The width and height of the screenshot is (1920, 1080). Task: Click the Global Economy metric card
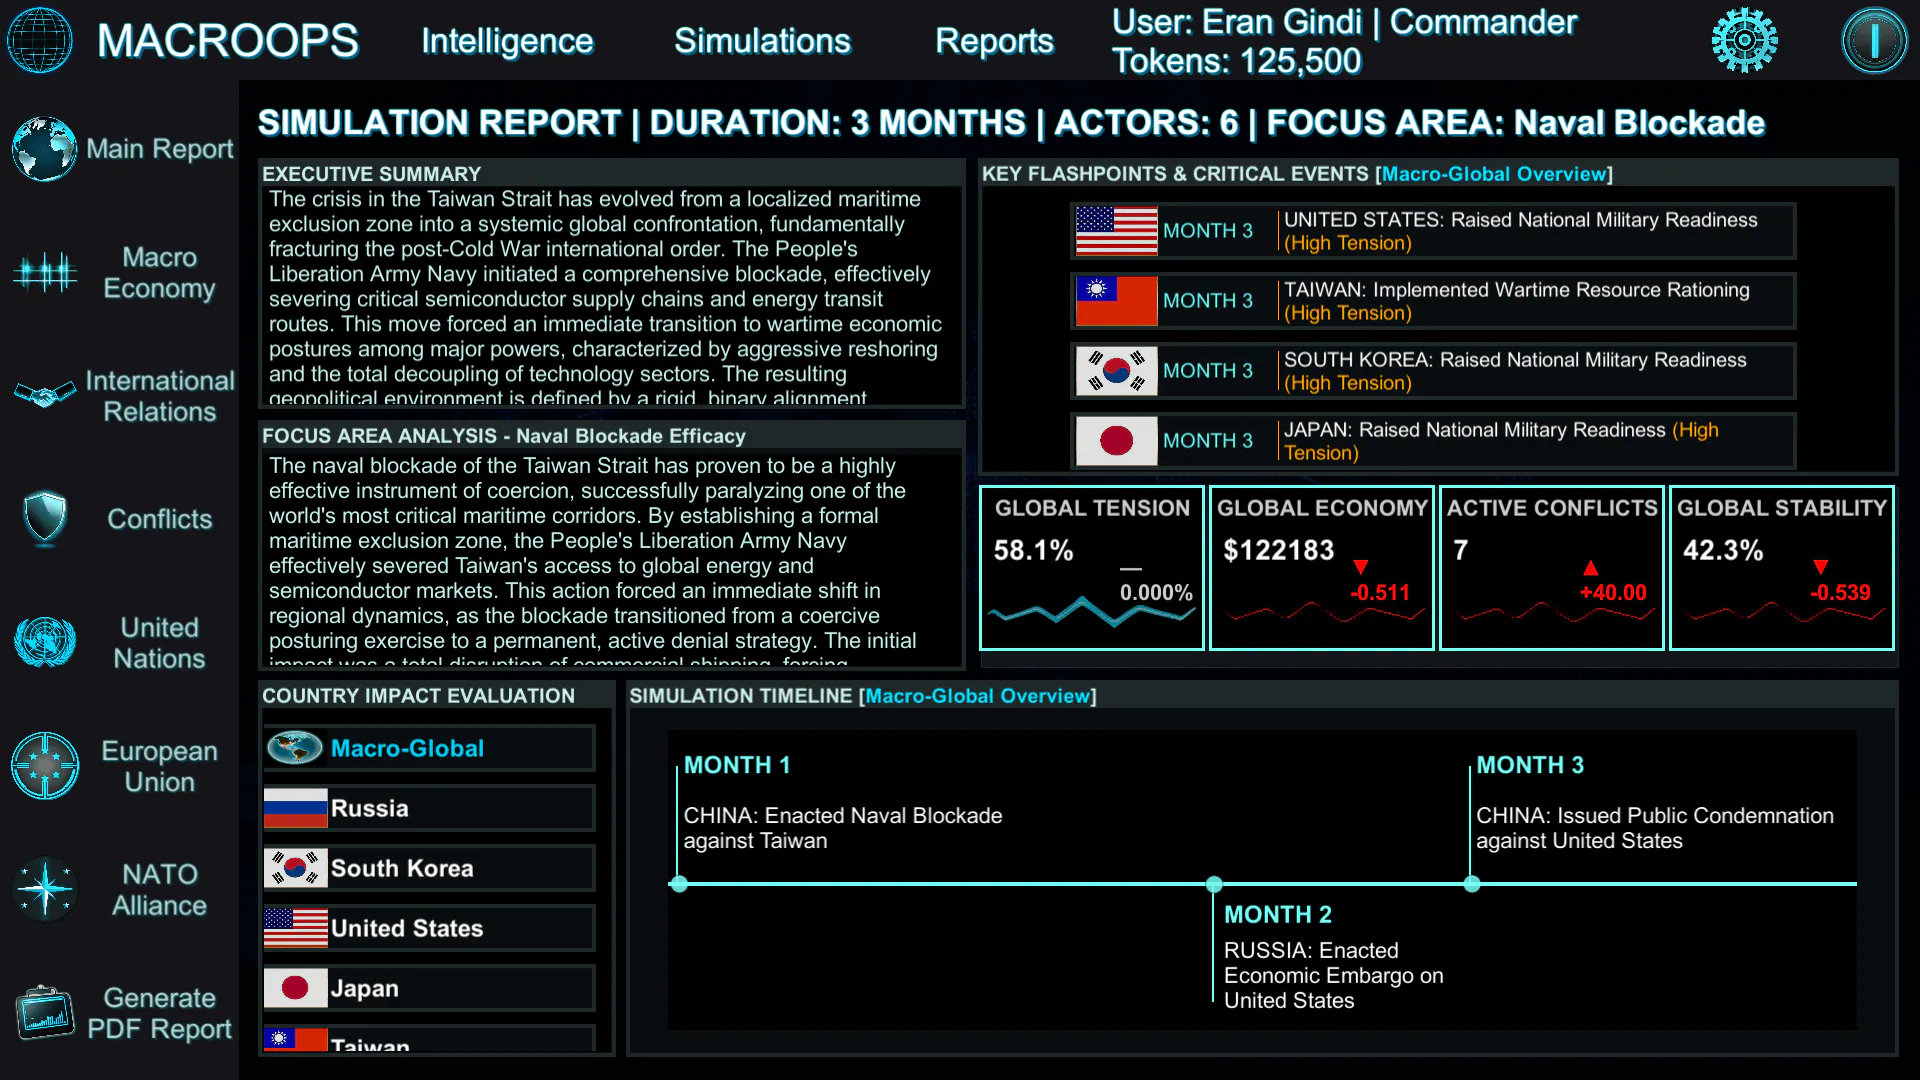pyautogui.click(x=1322, y=568)
